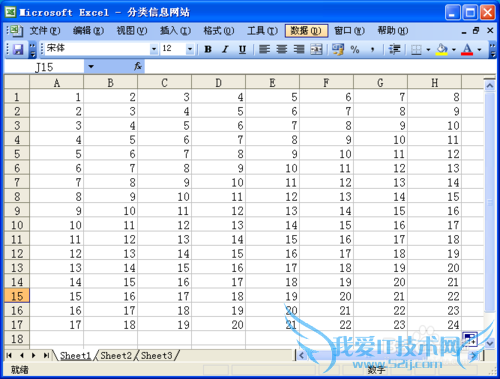Click the workbook icon in menu bar
The height and width of the screenshot is (379, 500).
click(16, 31)
